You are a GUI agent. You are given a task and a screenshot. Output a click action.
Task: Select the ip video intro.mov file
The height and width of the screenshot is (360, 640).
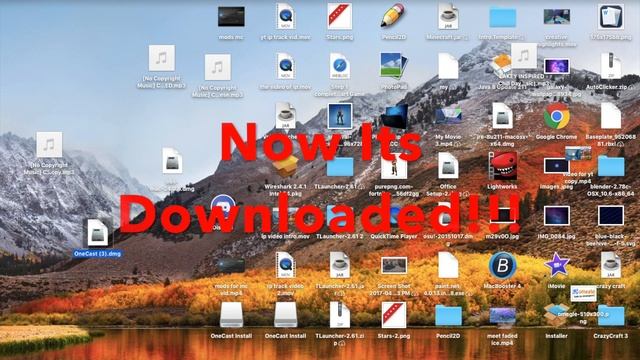(285, 216)
